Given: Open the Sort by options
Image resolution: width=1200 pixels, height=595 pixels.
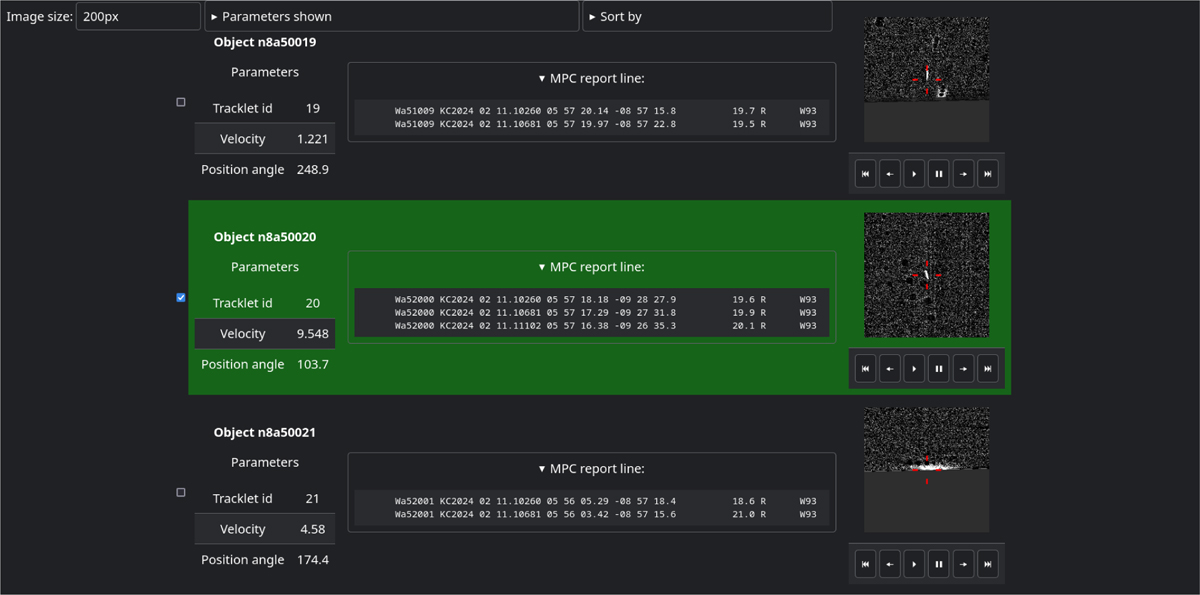Looking at the screenshot, I should [706, 16].
